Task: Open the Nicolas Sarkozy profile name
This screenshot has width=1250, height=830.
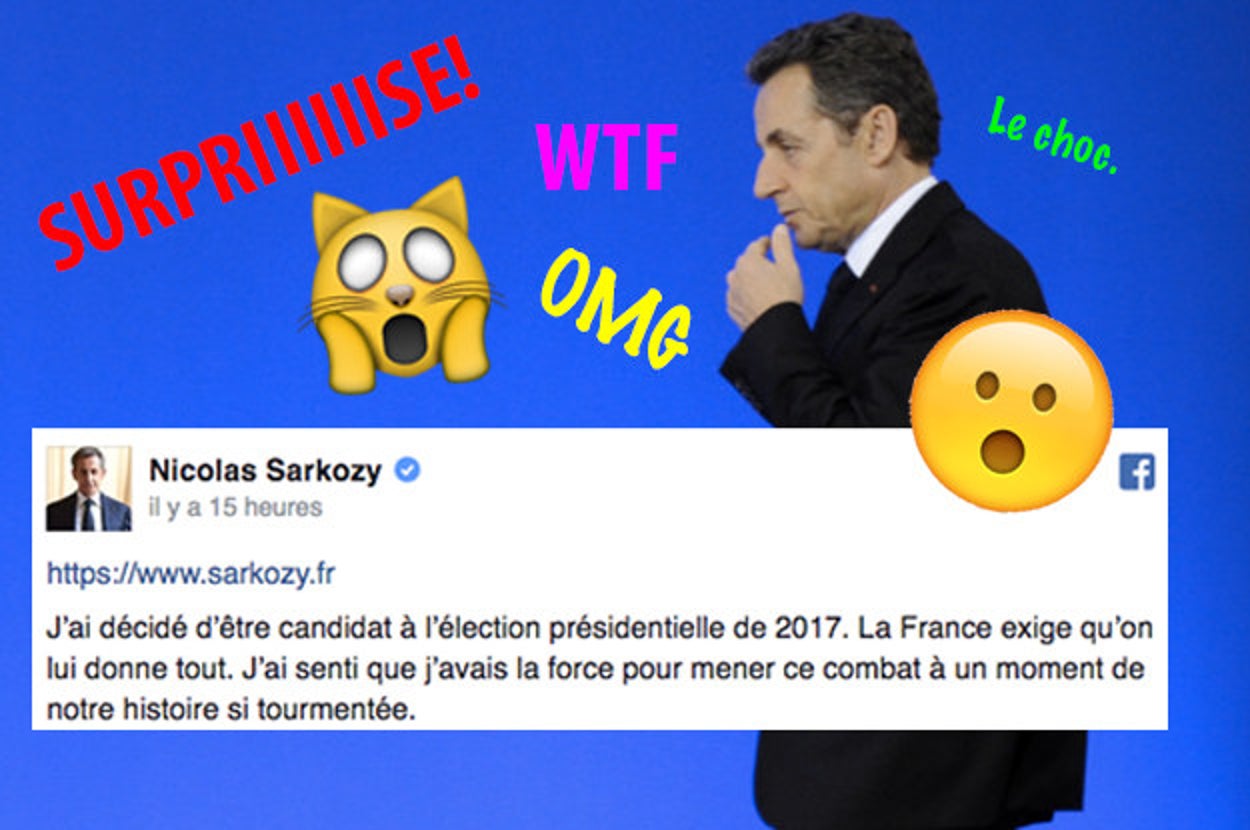Action: 265,471
